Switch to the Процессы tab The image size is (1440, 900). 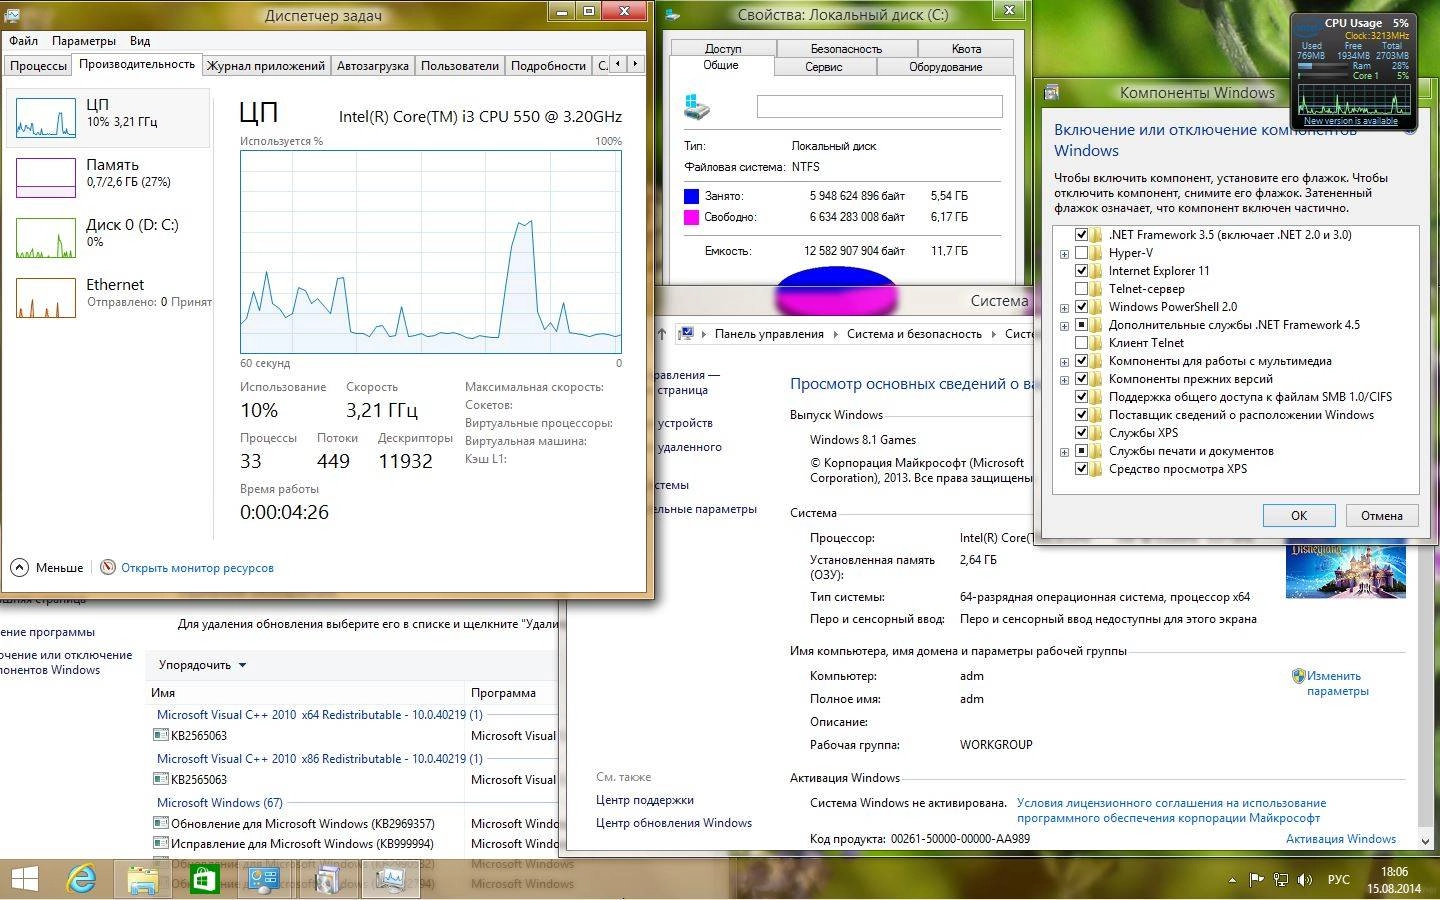[38, 66]
